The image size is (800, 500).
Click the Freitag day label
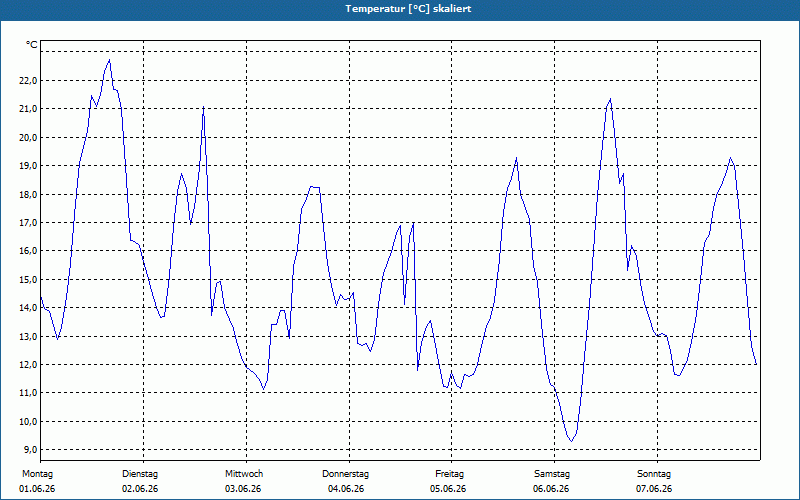pyautogui.click(x=449, y=474)
